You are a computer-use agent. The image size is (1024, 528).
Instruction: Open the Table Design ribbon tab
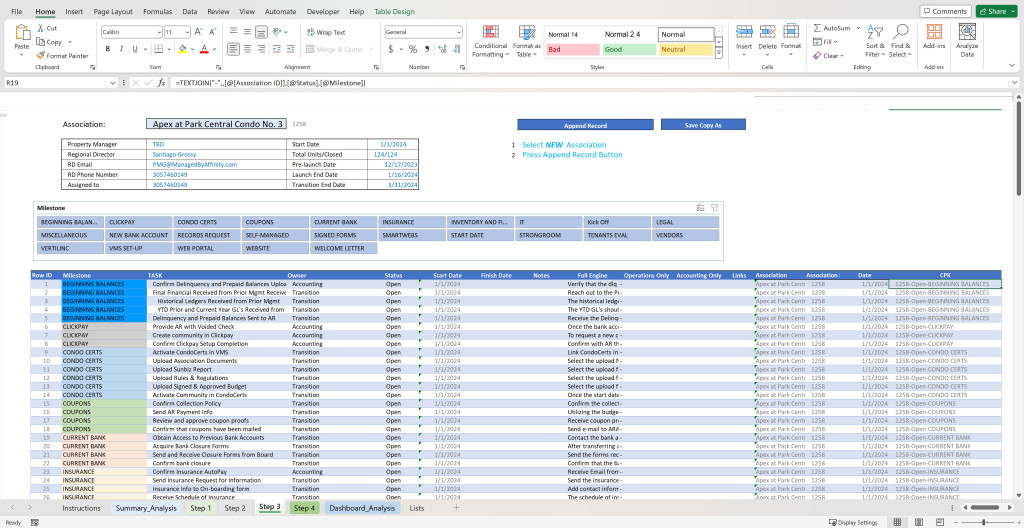tap(394, 12)
